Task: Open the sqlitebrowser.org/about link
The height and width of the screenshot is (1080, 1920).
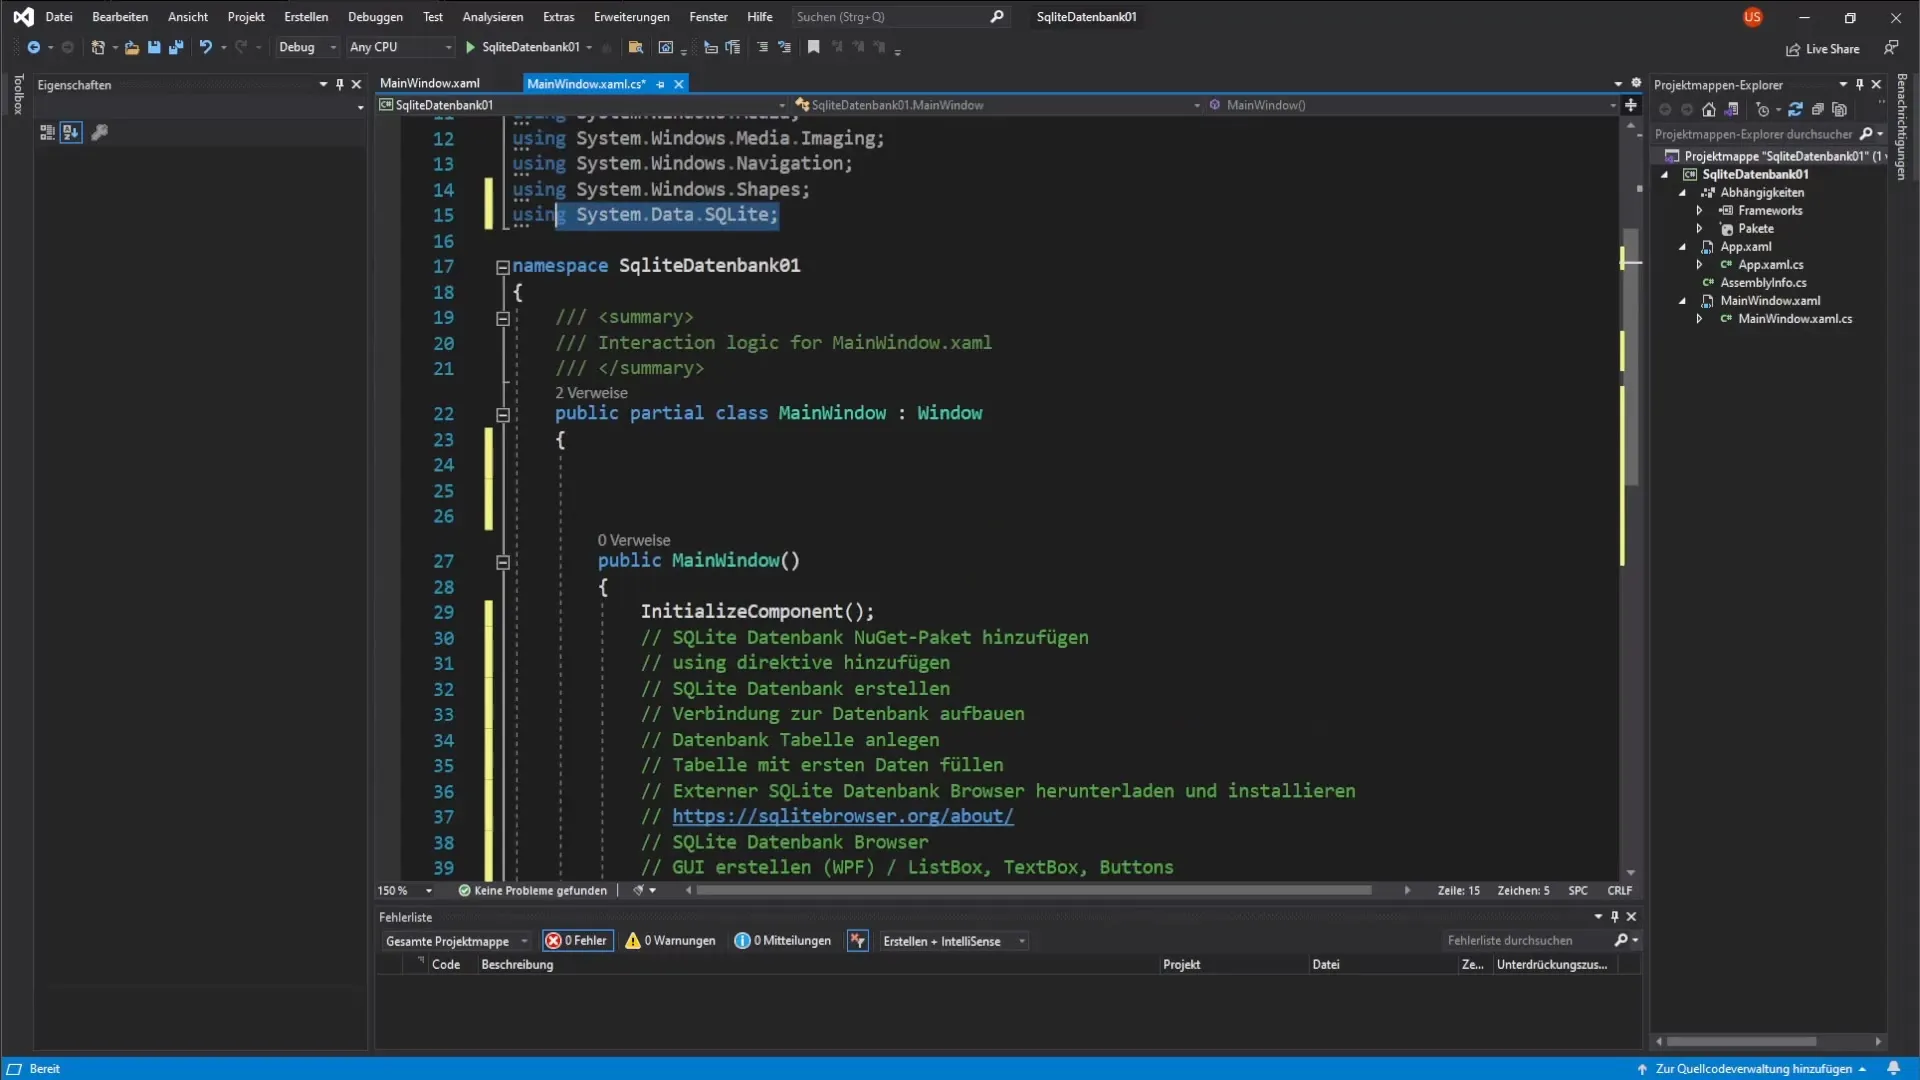Action: (x=842, y=816)
